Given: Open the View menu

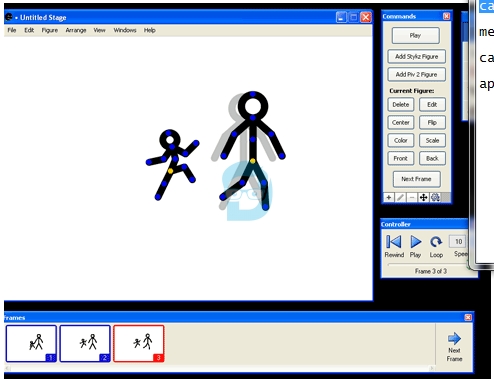Looking at the screenshot, I should click(99, 30).
